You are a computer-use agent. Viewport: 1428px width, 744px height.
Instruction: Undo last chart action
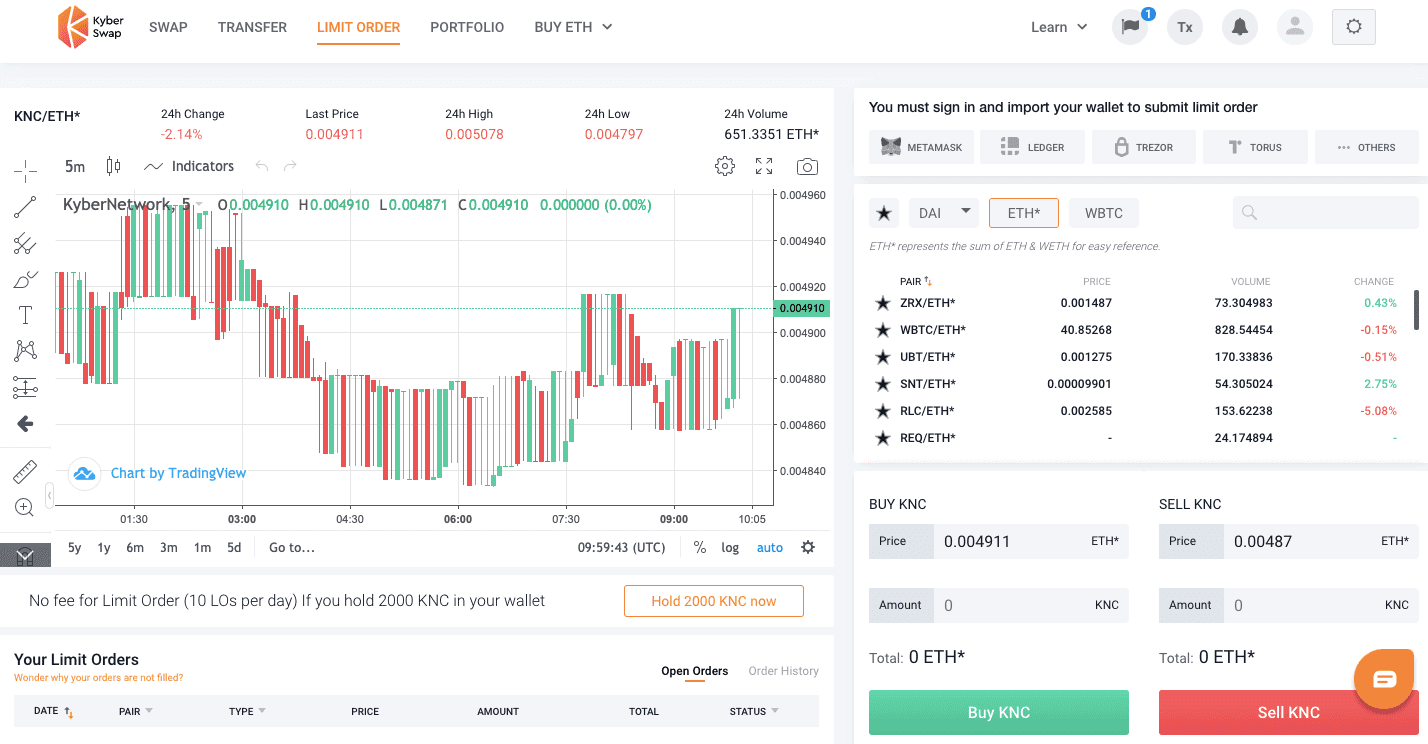click(x=262, y=166)
